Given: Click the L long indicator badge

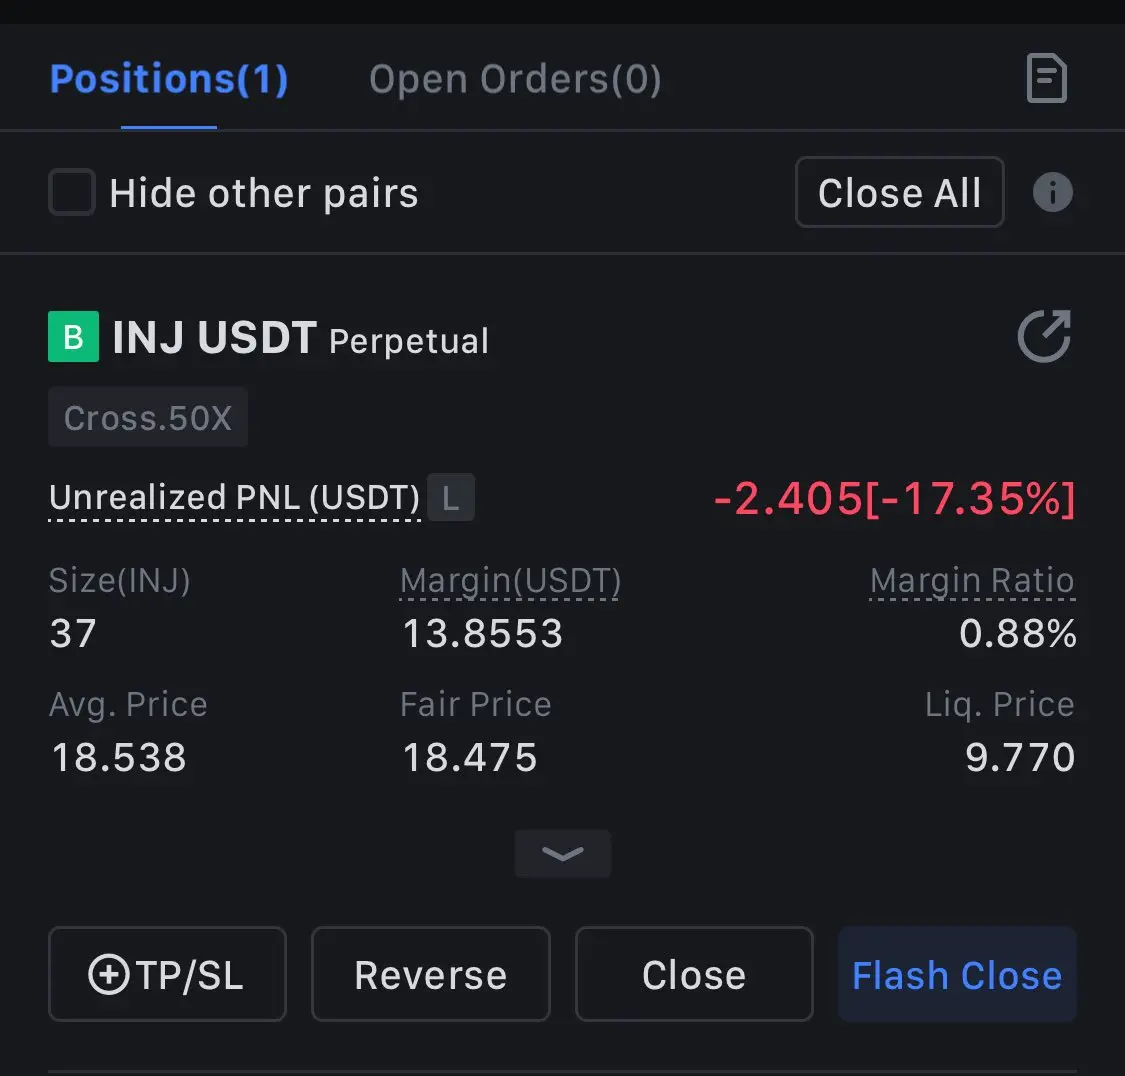Looking at the screenshot, I should tap(451, 498).
